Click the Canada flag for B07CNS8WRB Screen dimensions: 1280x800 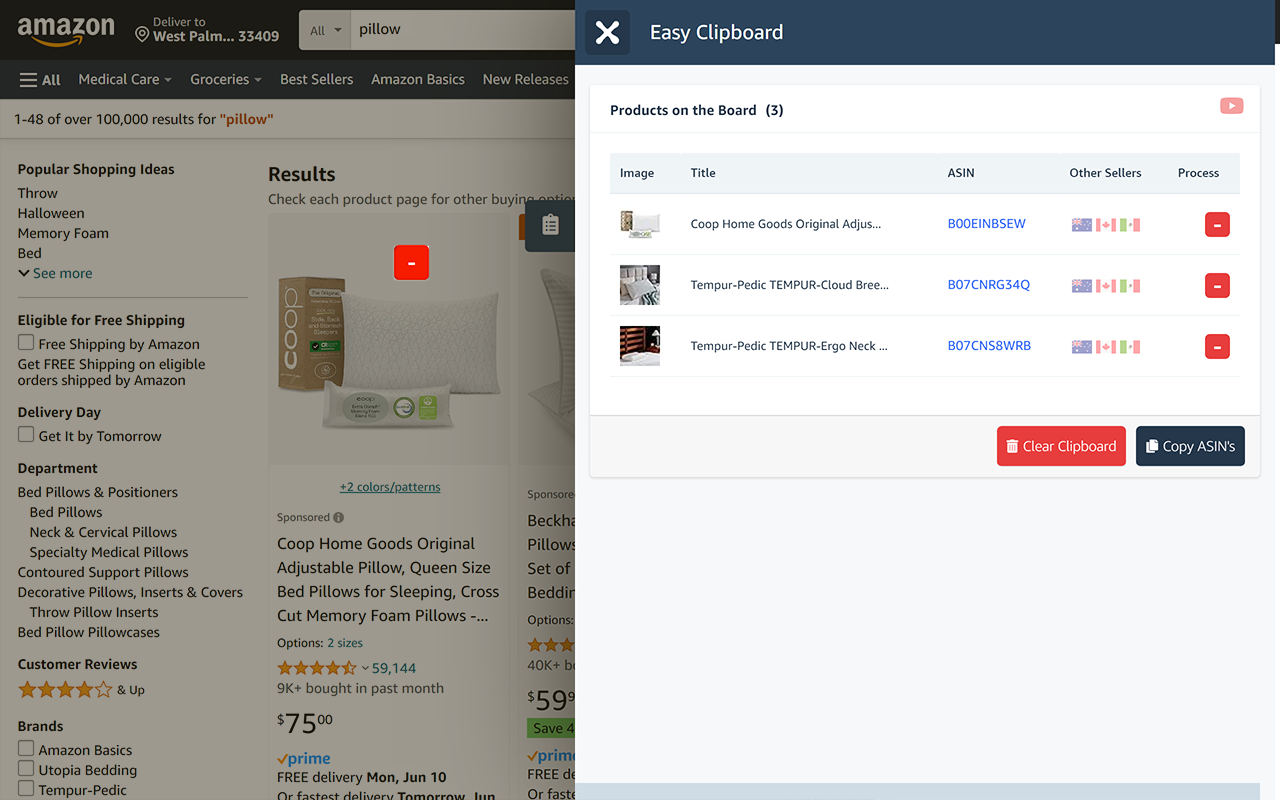(x=1105, y=347)
